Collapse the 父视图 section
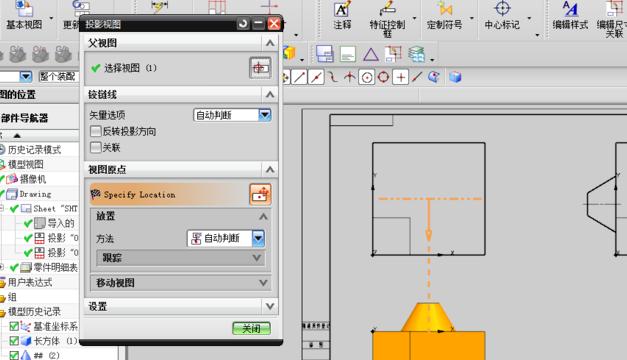Screen dimensions: 627x360 tap(270, 43)
